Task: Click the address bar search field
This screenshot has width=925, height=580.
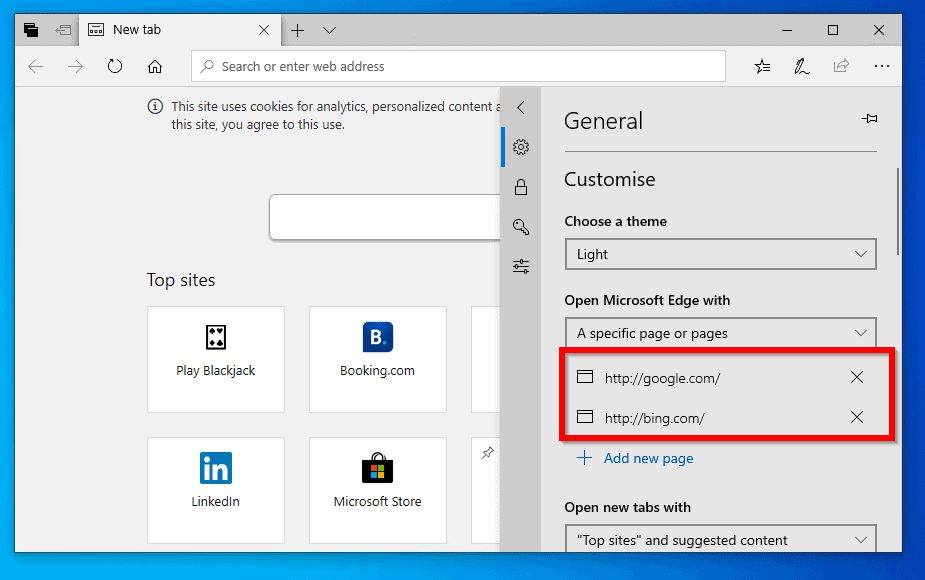Action: [458, 66]
